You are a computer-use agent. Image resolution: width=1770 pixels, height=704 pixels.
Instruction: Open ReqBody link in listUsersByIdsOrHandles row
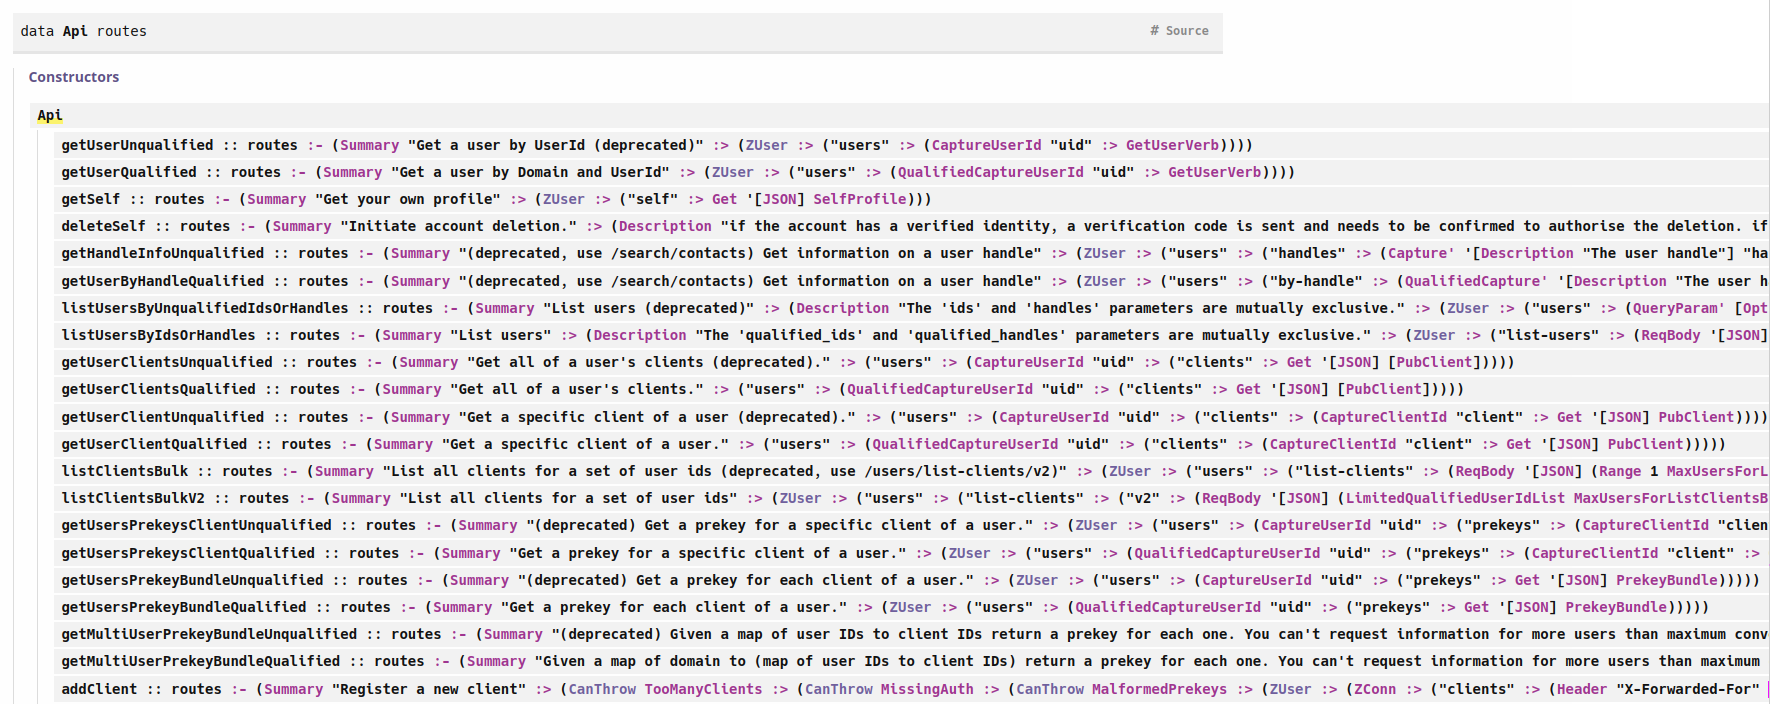tap(1671, 335)
